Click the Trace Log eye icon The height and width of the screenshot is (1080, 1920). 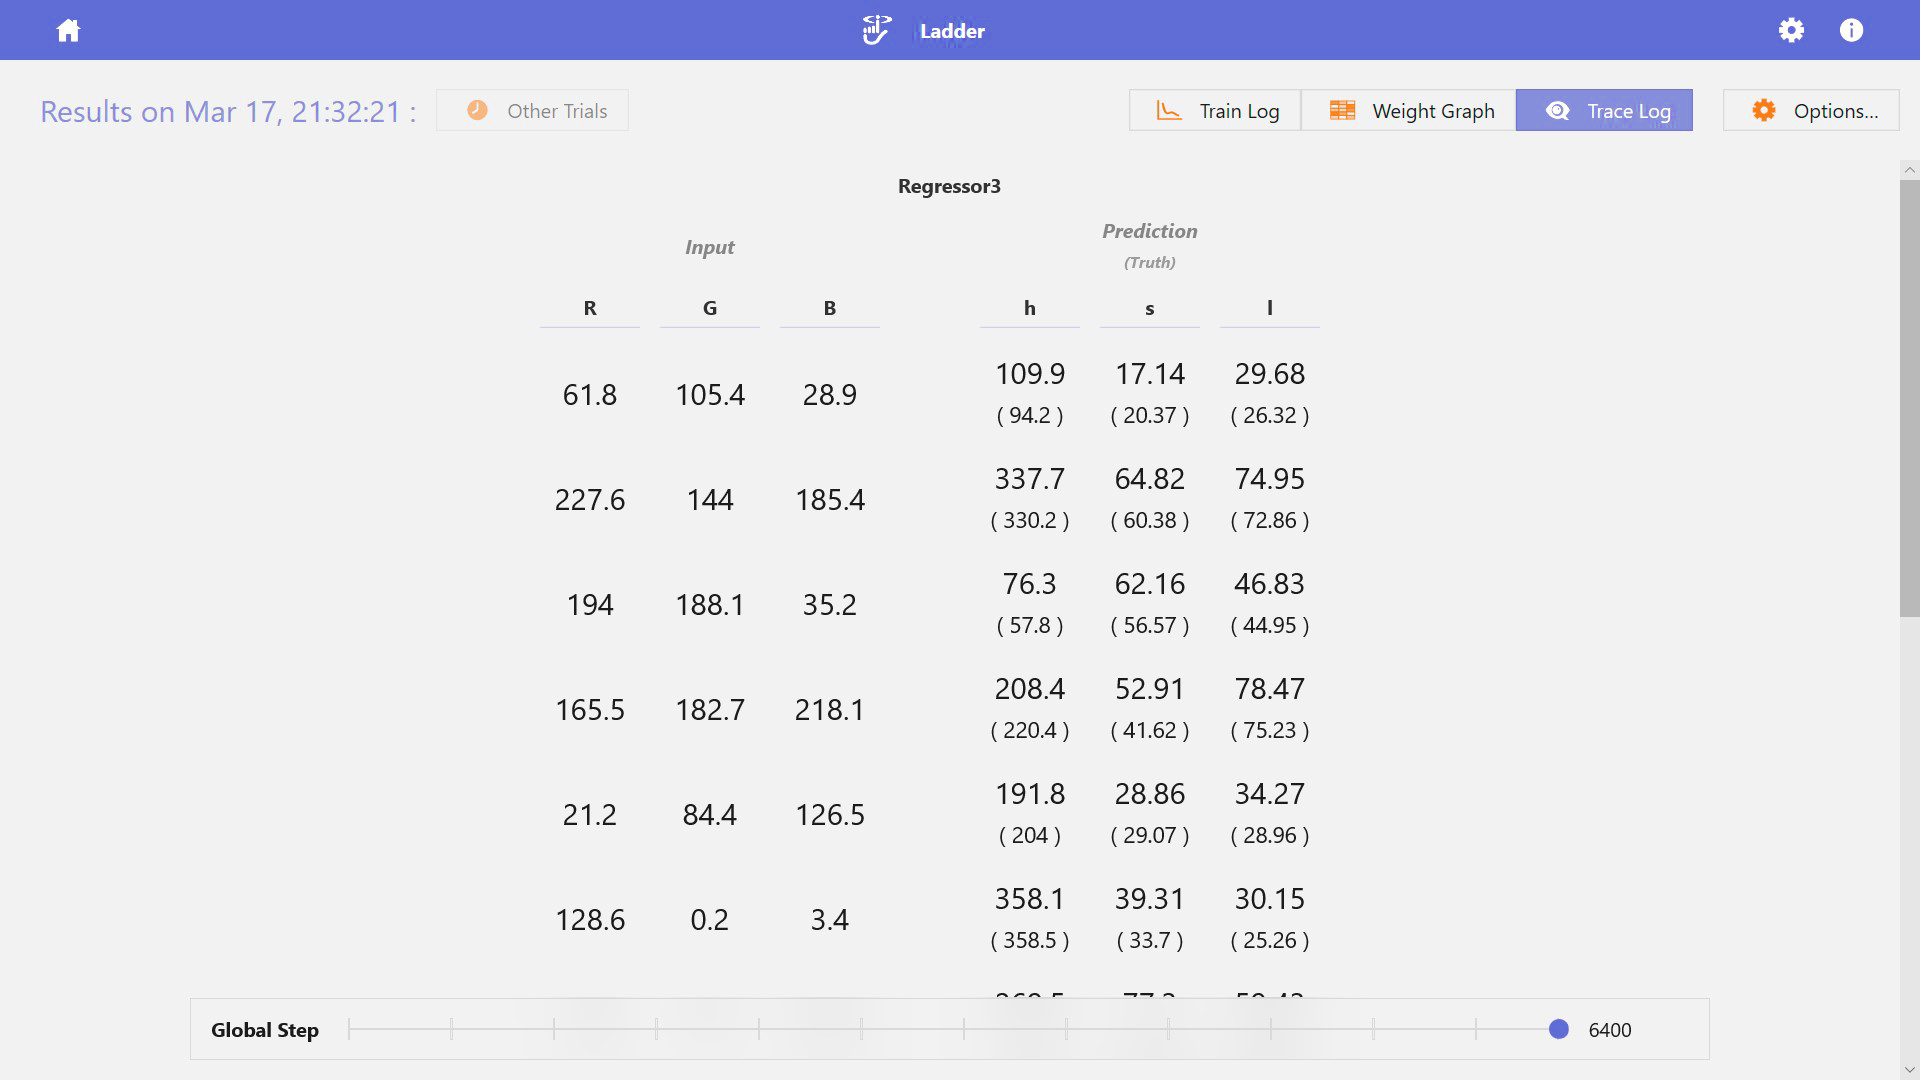click(x=1557, y=111)
